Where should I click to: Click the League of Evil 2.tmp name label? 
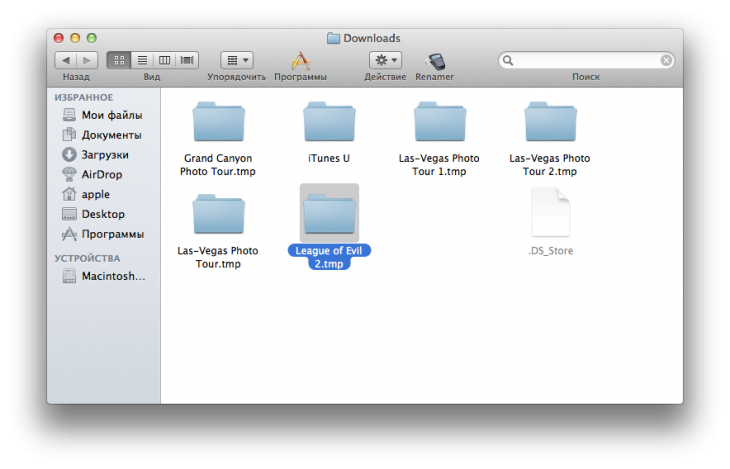click(329, 257)
